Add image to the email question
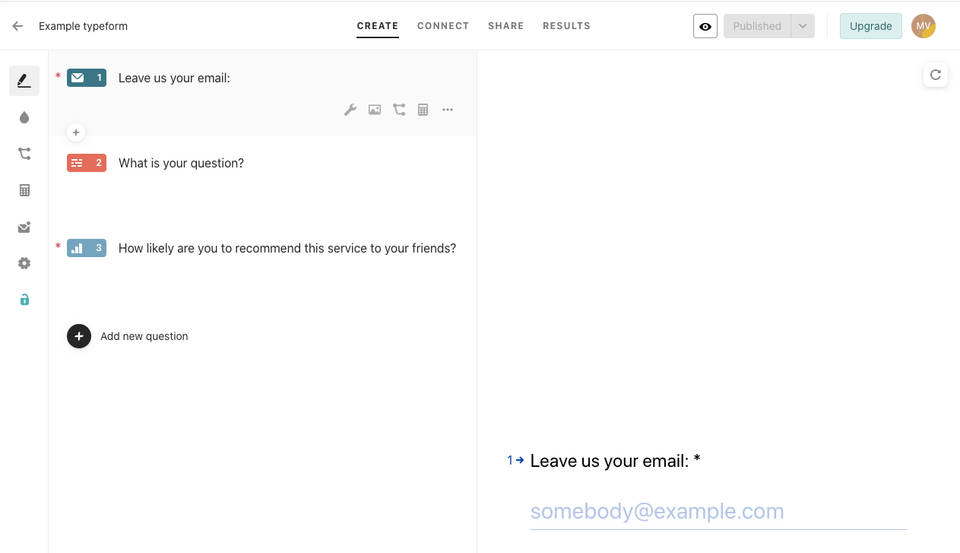960x553 pixels. coord(374,110)
